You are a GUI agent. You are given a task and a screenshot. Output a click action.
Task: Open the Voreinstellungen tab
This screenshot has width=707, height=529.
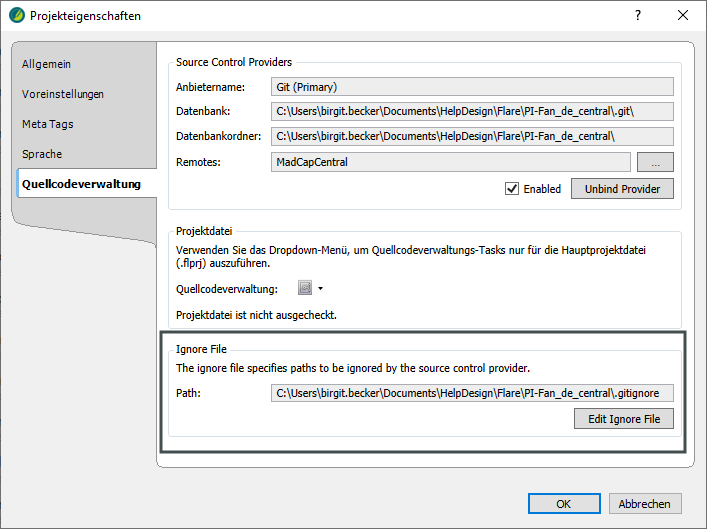point(63,94)
